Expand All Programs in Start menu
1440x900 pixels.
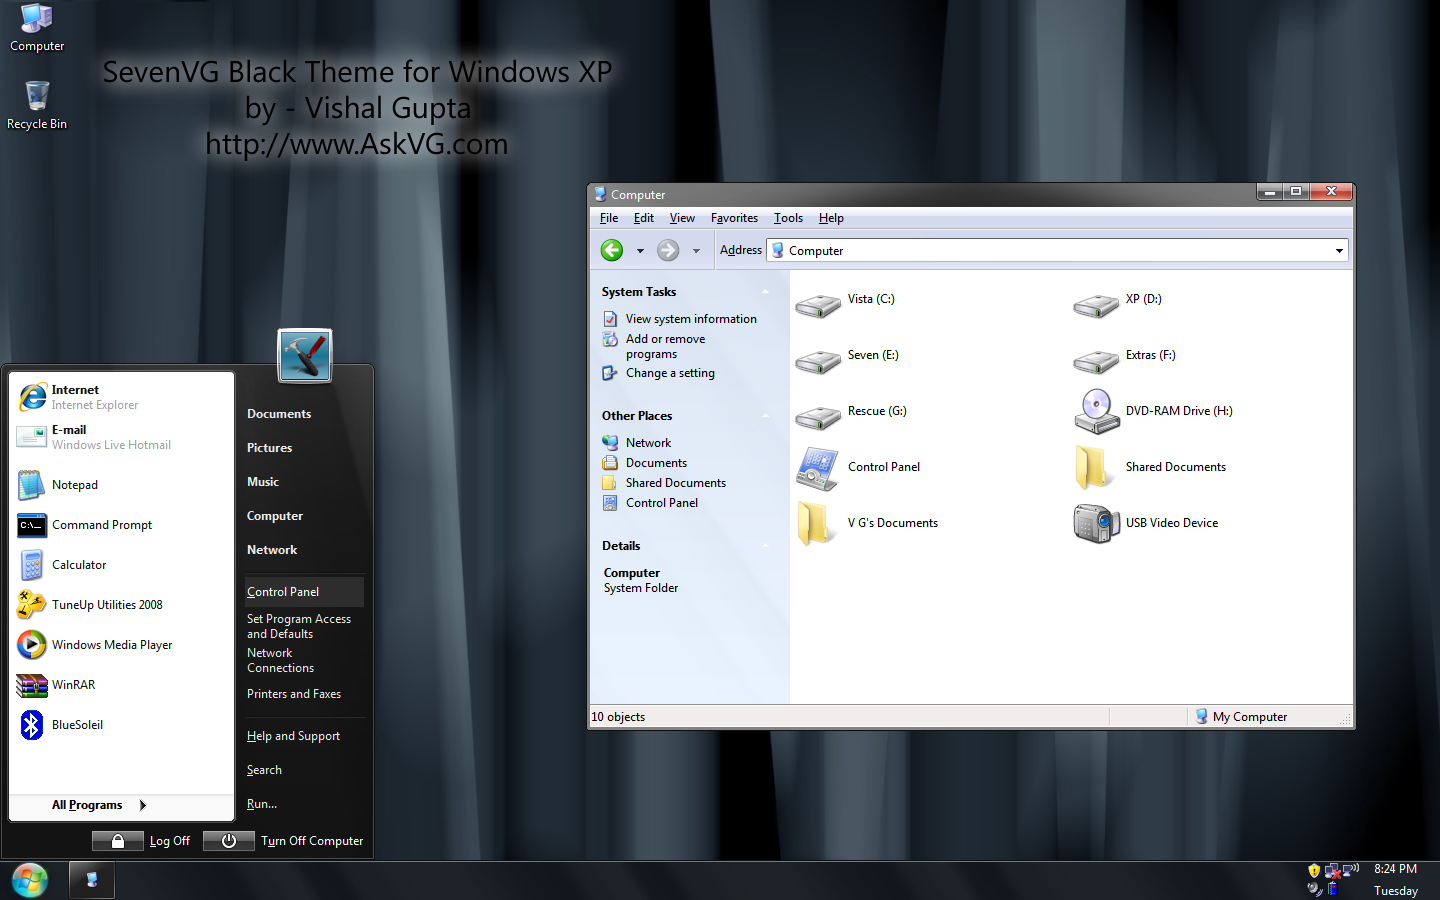click(99, 805)
